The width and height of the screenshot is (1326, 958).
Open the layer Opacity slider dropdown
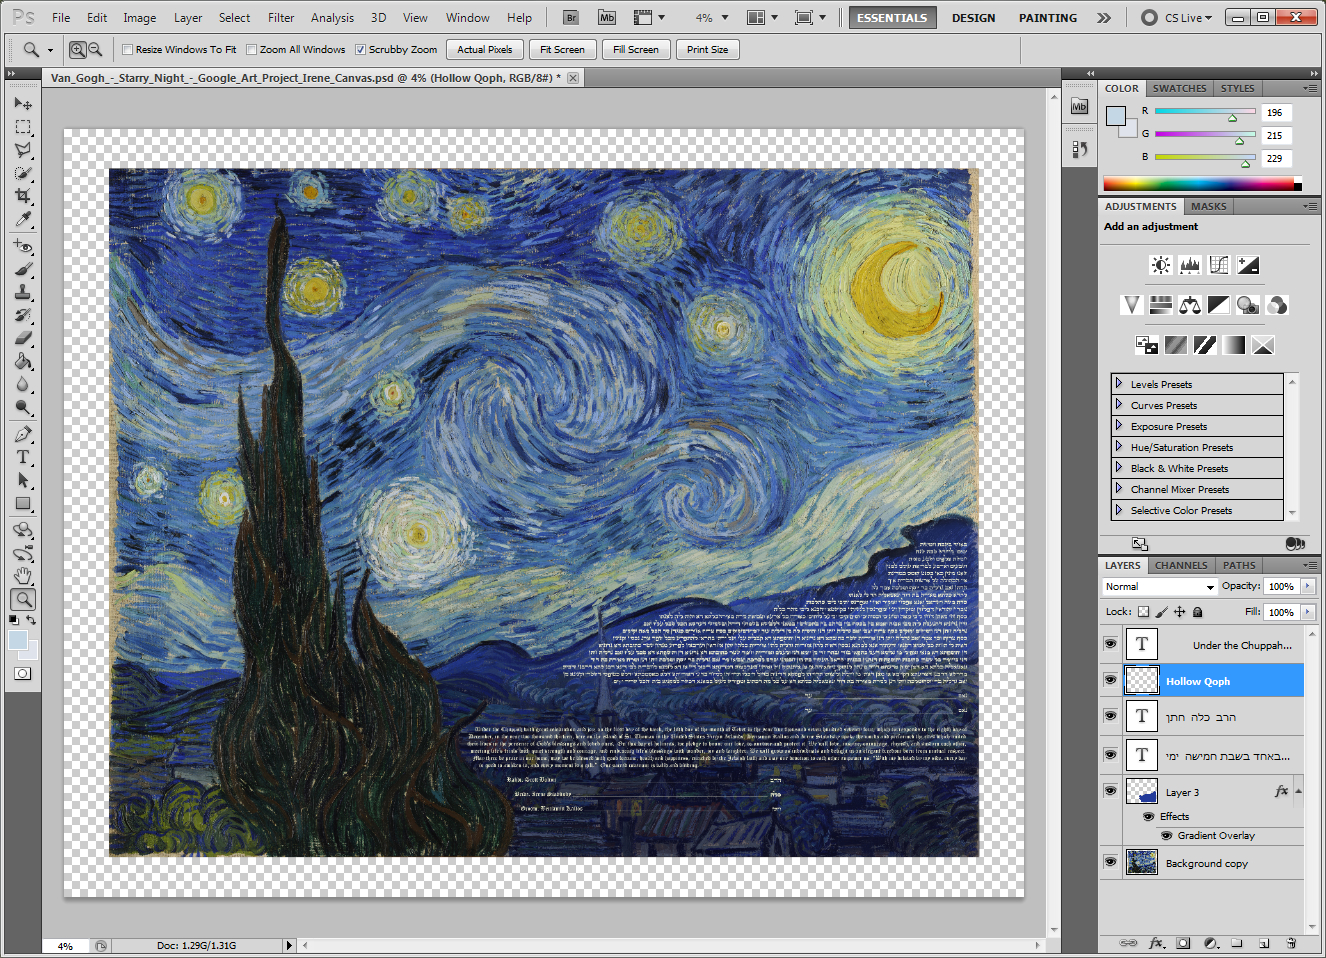point(1308,587)
